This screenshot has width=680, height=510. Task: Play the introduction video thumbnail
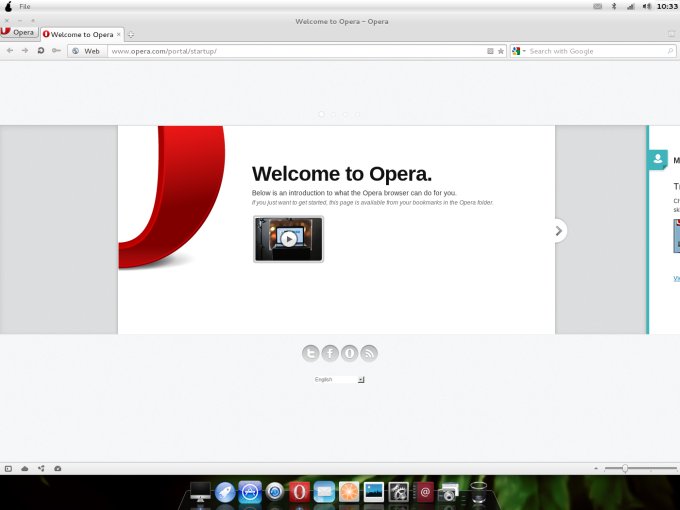coord(288,239)
